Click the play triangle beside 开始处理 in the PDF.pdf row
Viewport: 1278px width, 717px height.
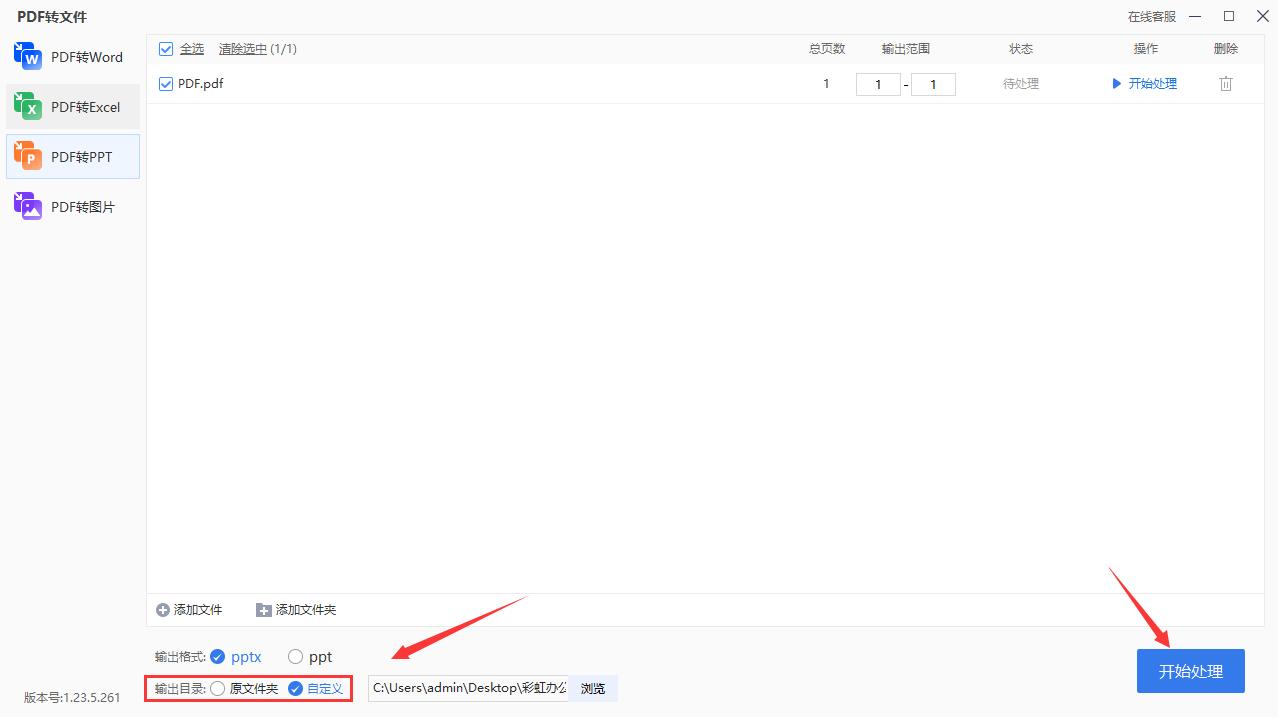1117,84
